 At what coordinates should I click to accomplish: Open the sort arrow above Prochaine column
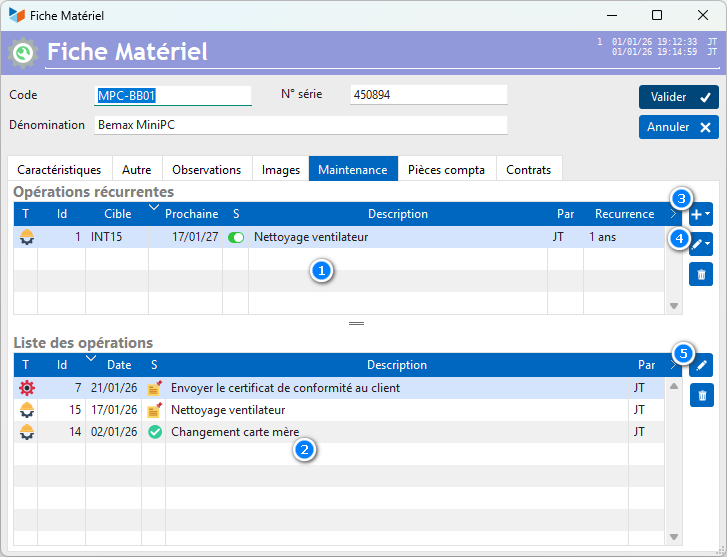click(154, 207)
